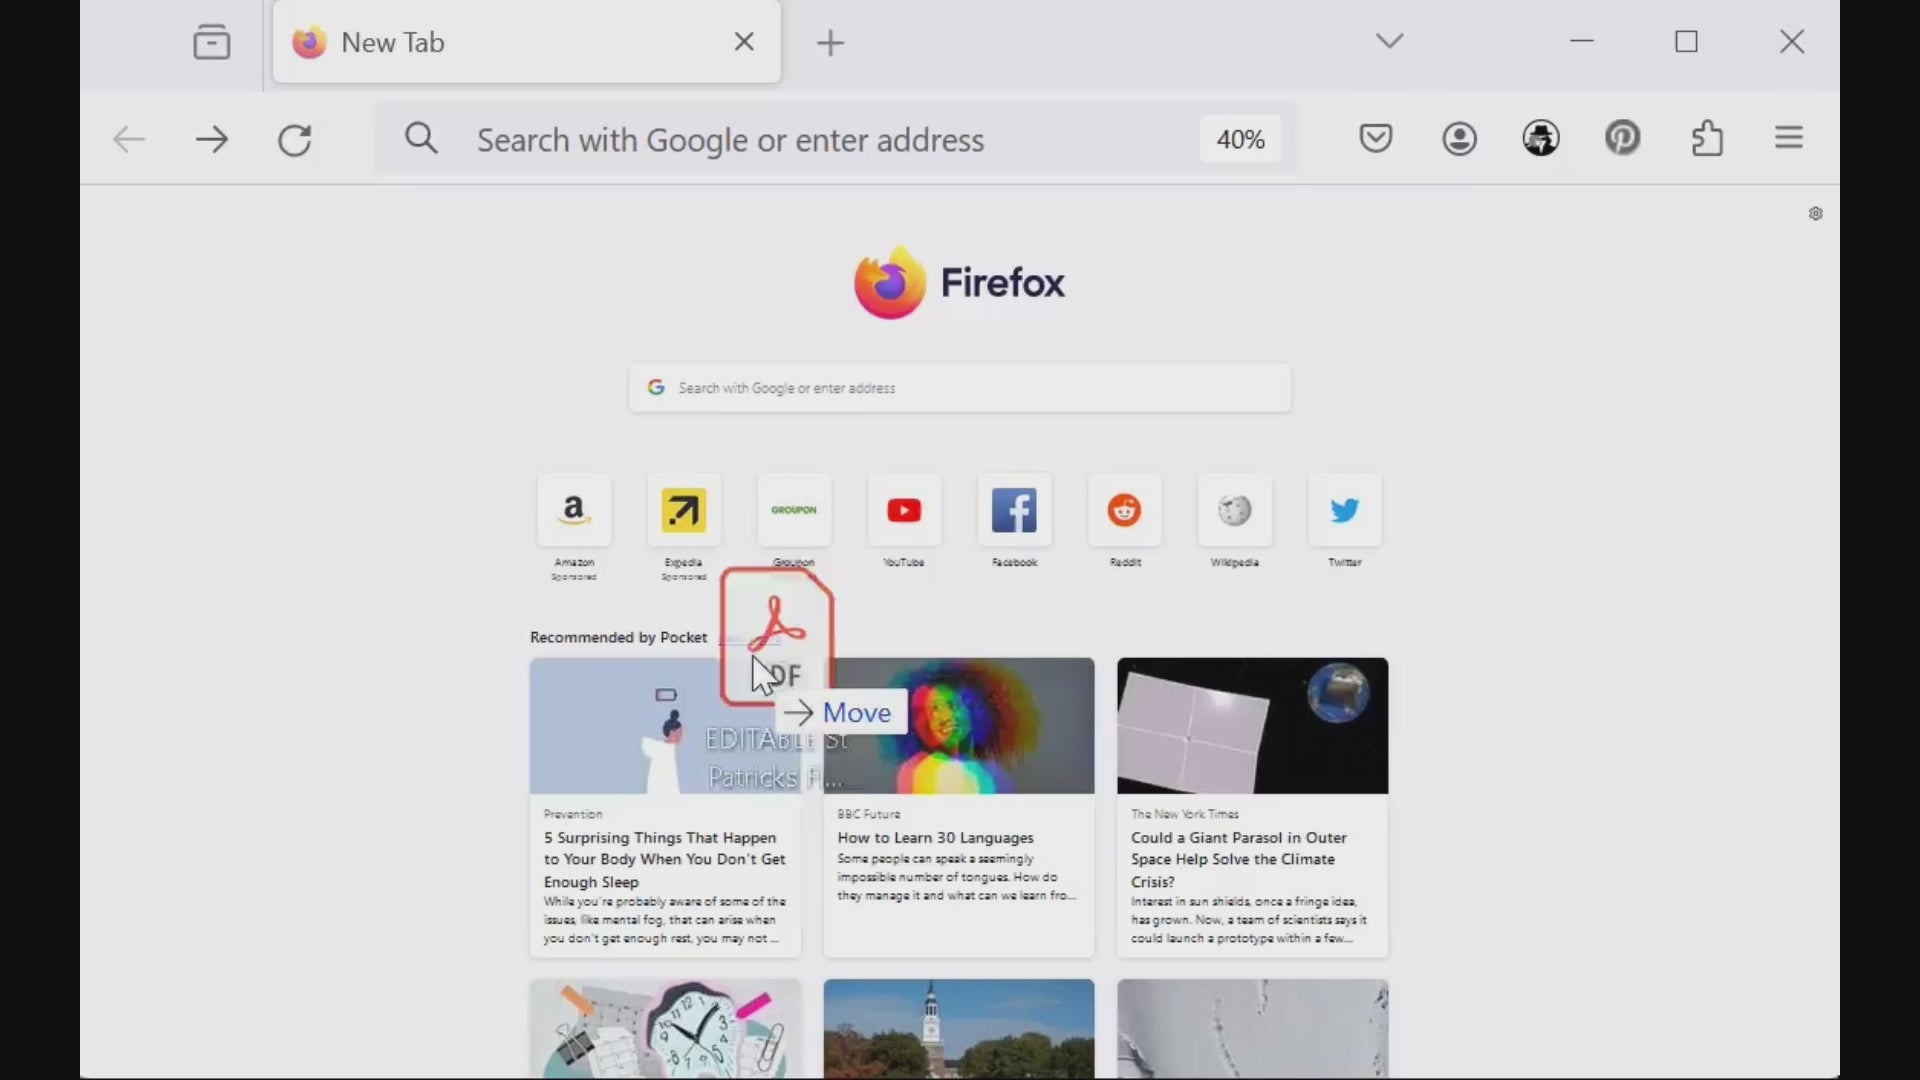1920x1080 pixels.
Task: Open the Extensions puzzle-piece icon
Action: point(1707,138)
